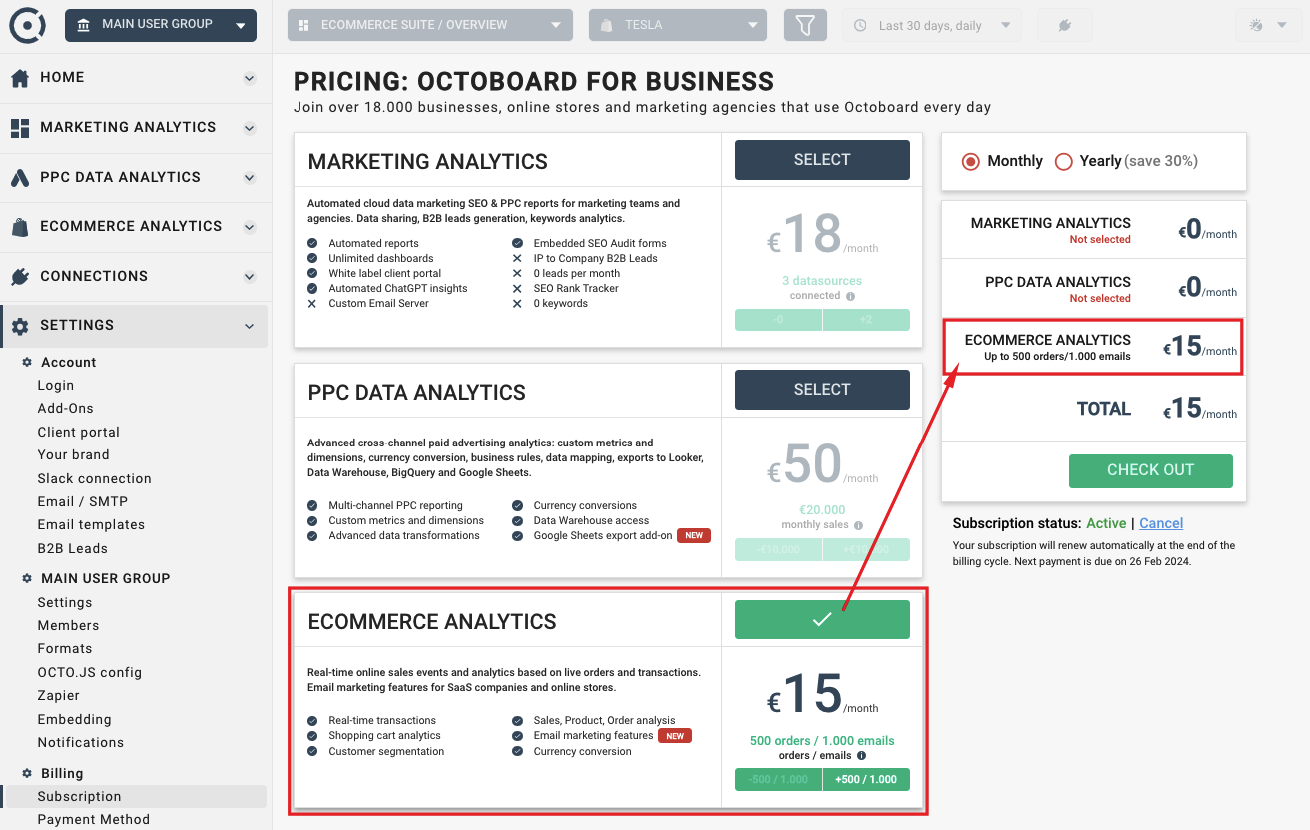Select the PPC Data Analytics plan

(x=822, y=390)
